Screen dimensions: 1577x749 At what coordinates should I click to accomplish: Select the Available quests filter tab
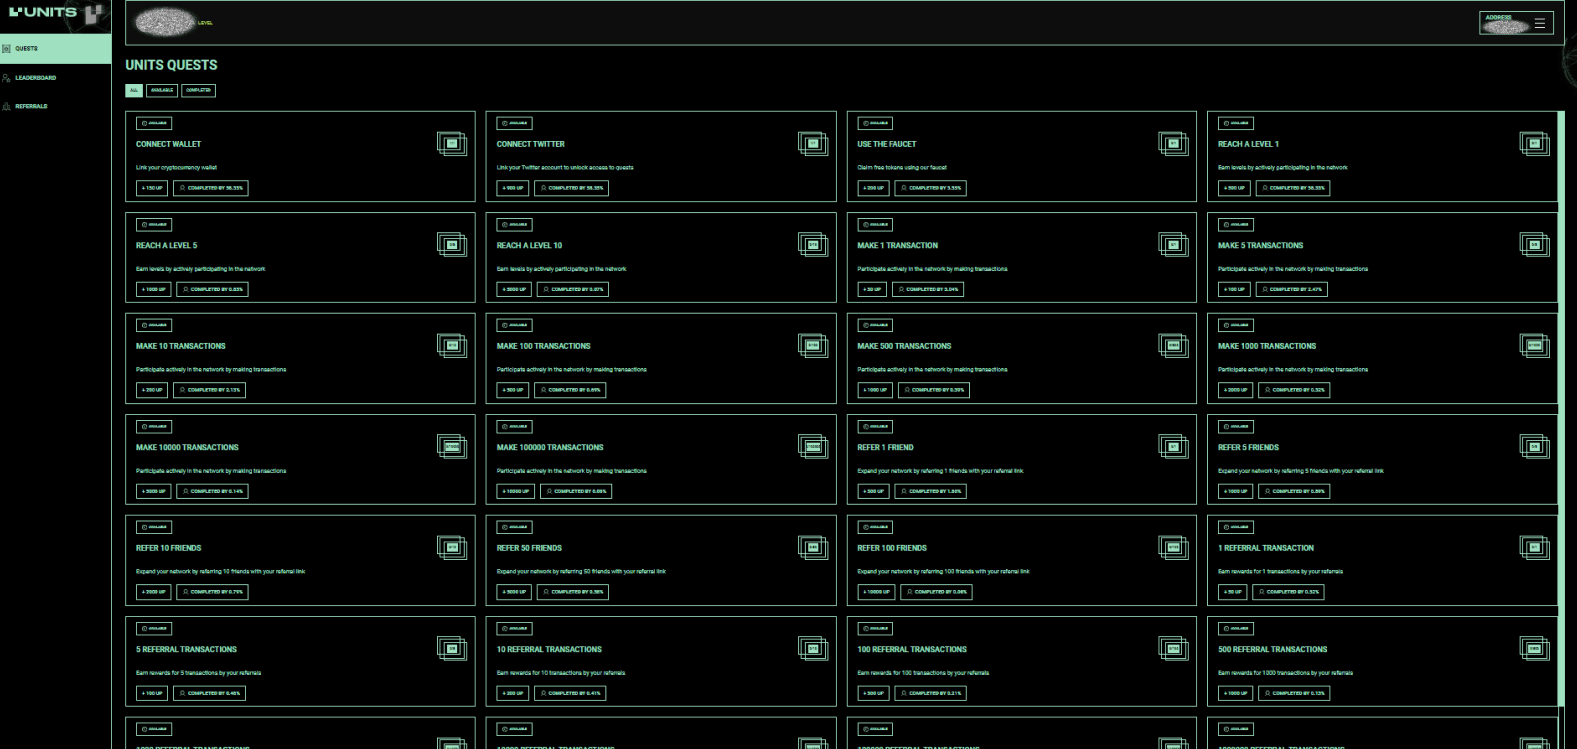click(x=162, y=90)
